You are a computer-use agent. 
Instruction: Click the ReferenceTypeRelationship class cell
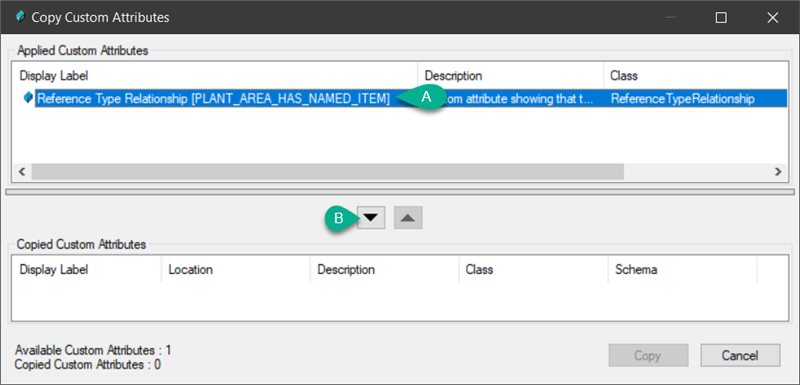(x=682, y=99)
